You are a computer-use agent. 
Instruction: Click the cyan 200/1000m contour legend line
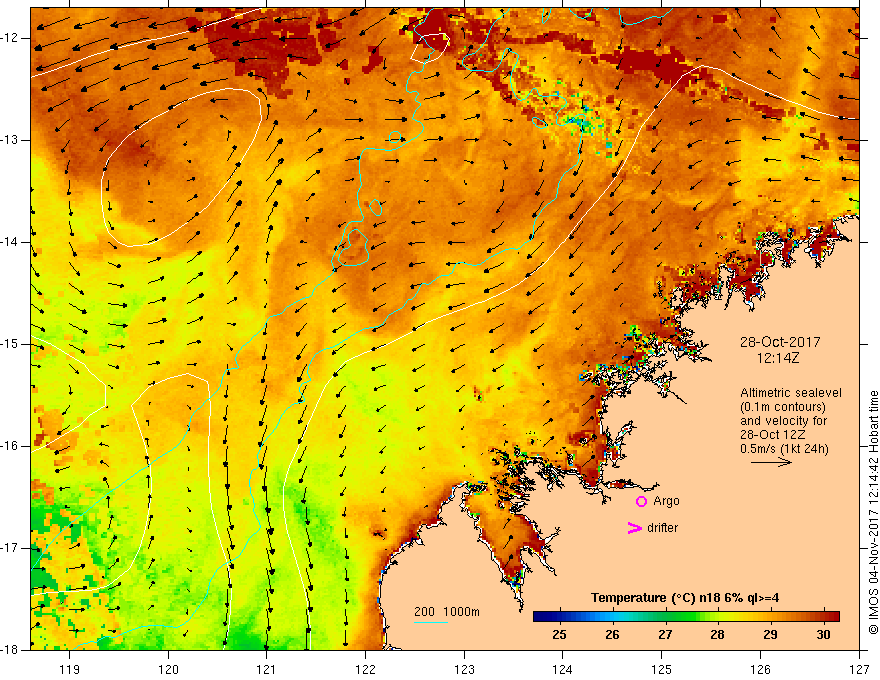point(430,622)
